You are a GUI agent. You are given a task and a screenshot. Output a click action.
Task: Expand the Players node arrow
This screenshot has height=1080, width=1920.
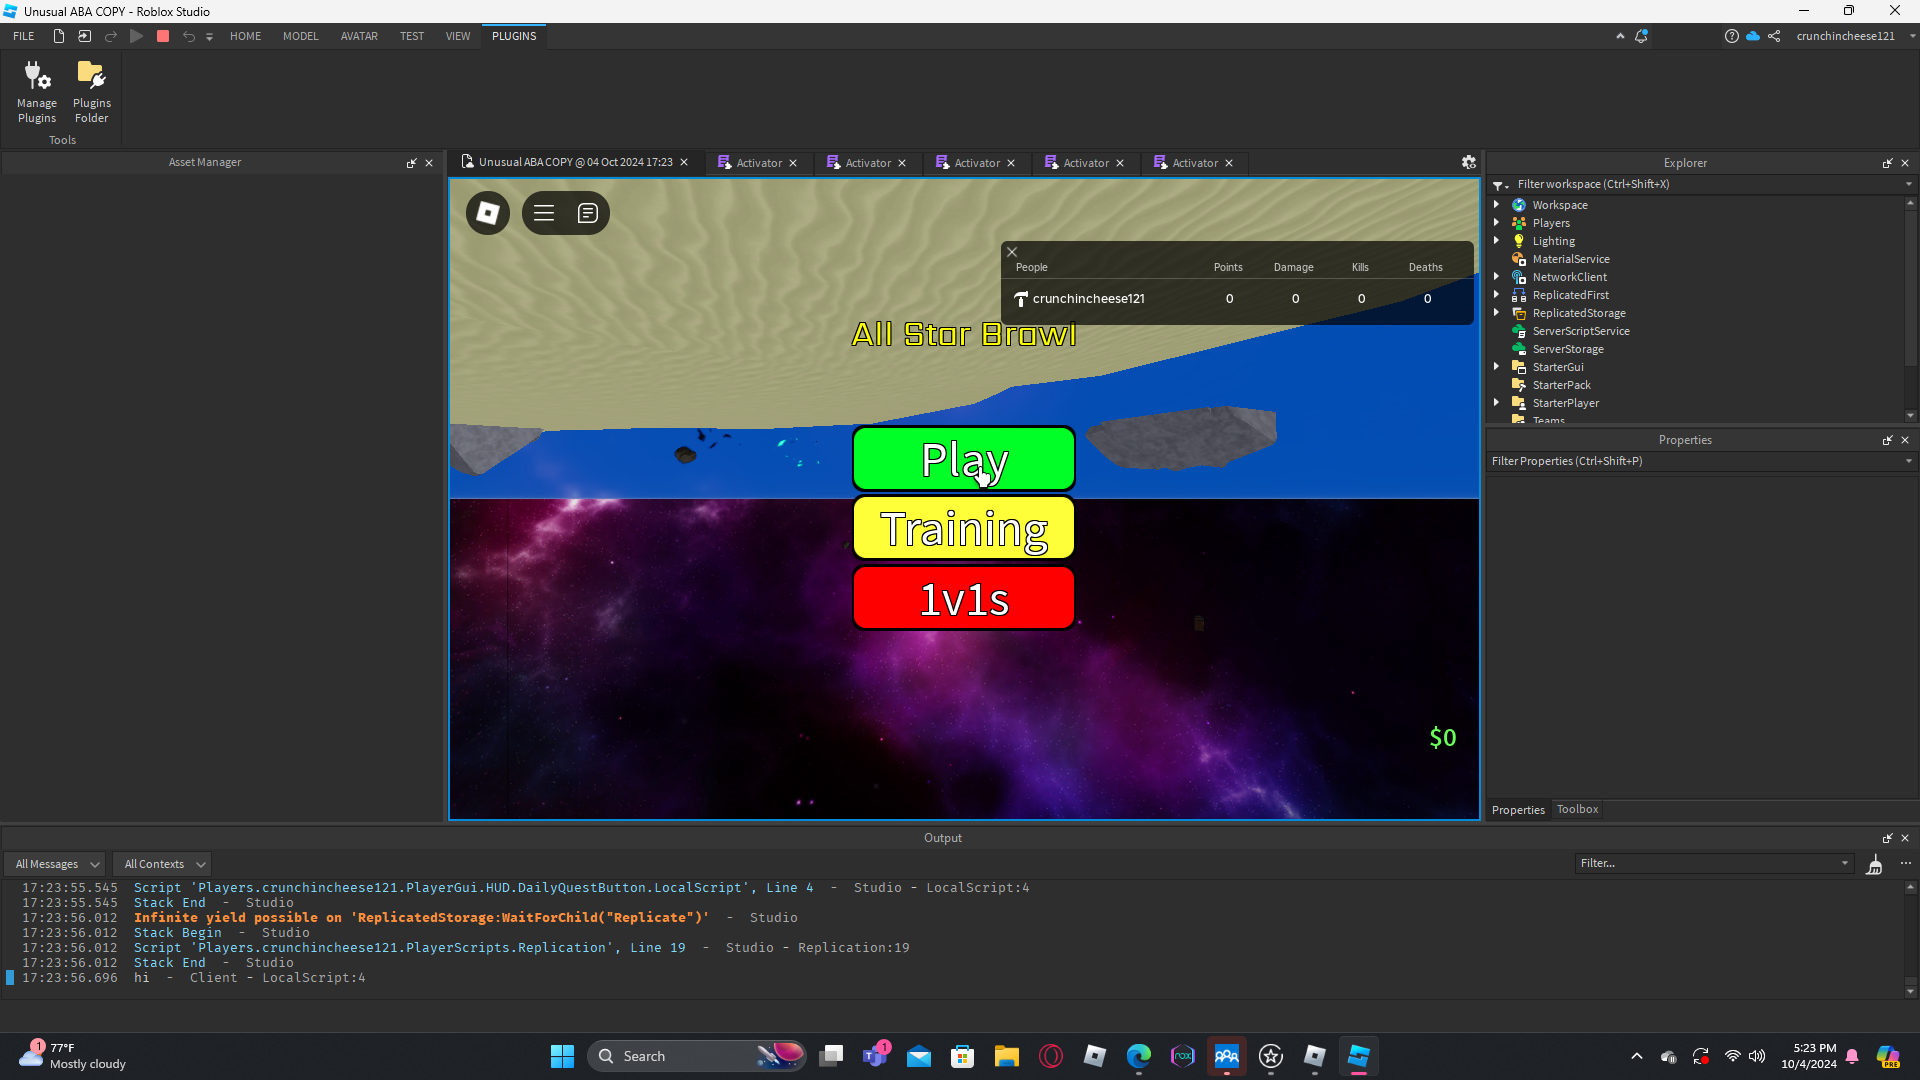click(x=1497, y=223)
